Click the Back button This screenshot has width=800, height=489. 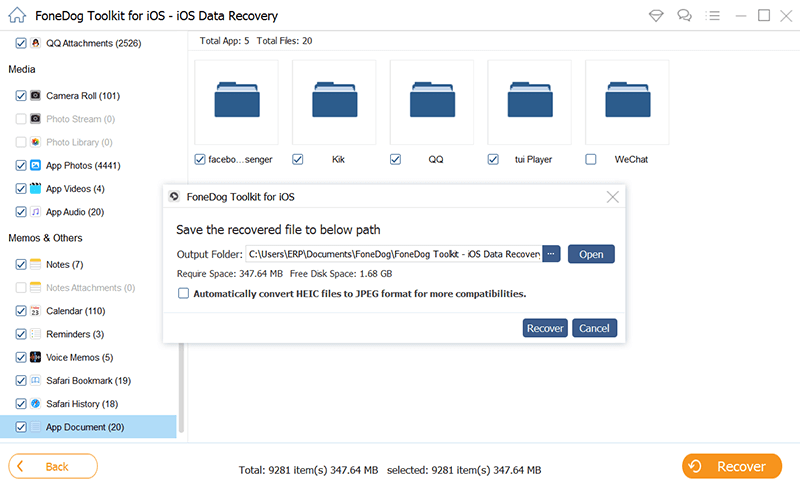tap(53, 466)
